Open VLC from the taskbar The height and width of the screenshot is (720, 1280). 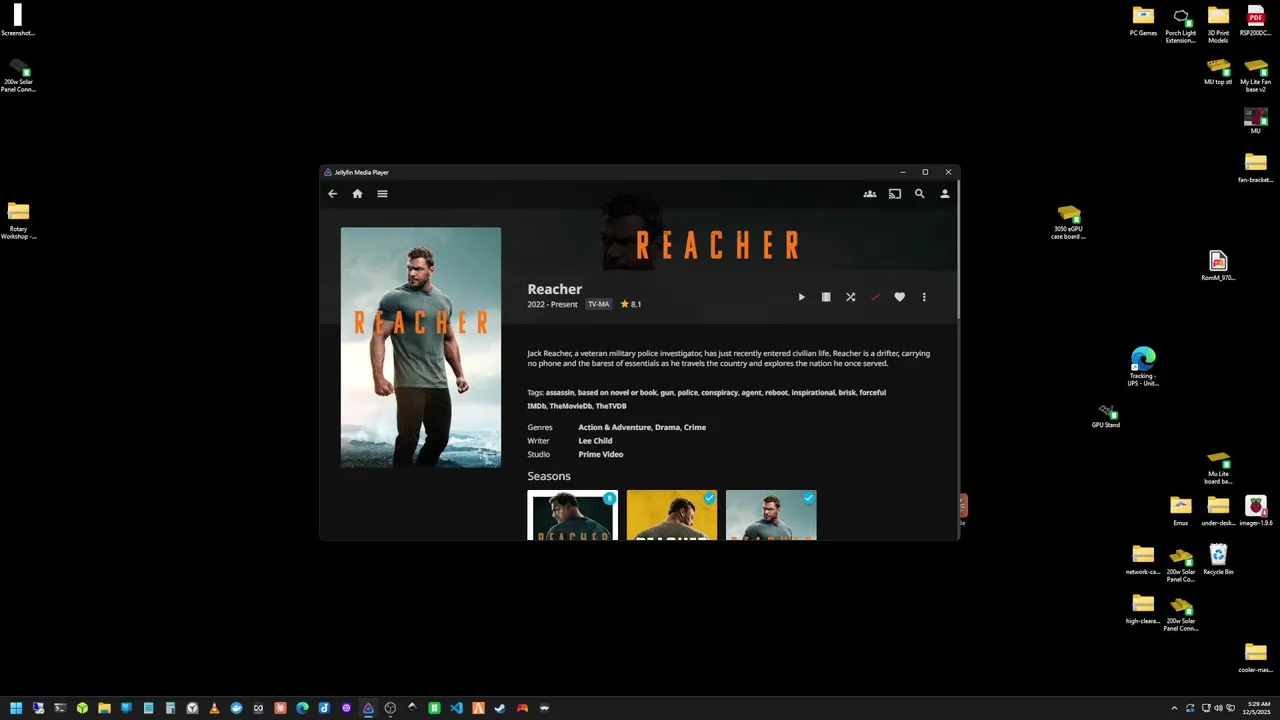(214, 708)
